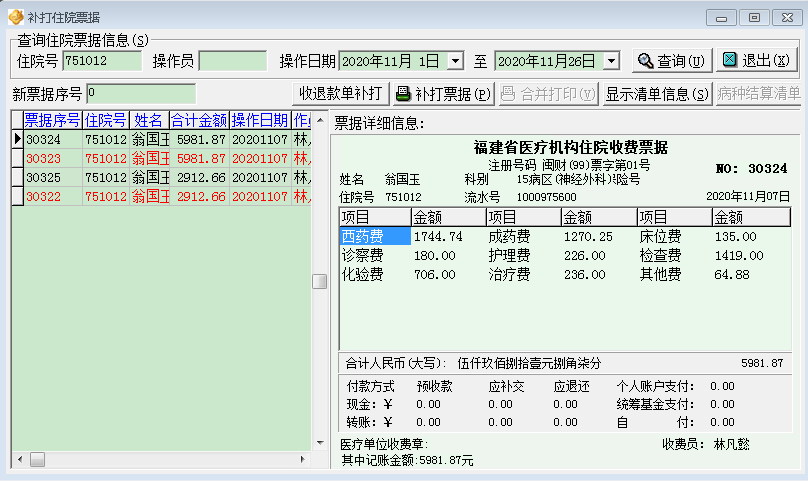Image resolution: width=808 pixels, height=481 pixels.
Task: Click the printer icon on 补打票据
Action: 403,94
